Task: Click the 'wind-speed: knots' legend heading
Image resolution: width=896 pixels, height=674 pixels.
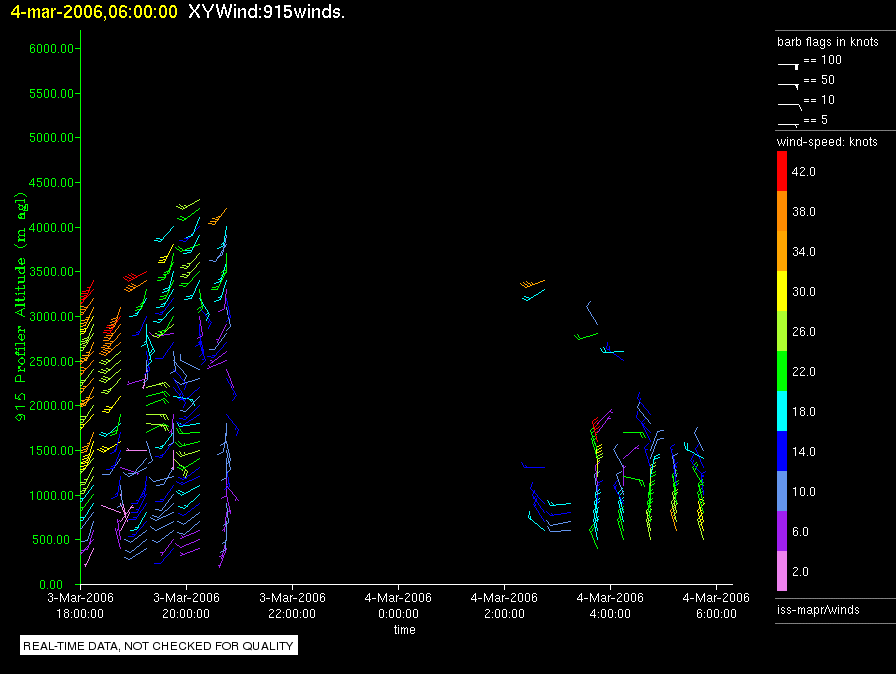Action: click(x=827, y=142)
